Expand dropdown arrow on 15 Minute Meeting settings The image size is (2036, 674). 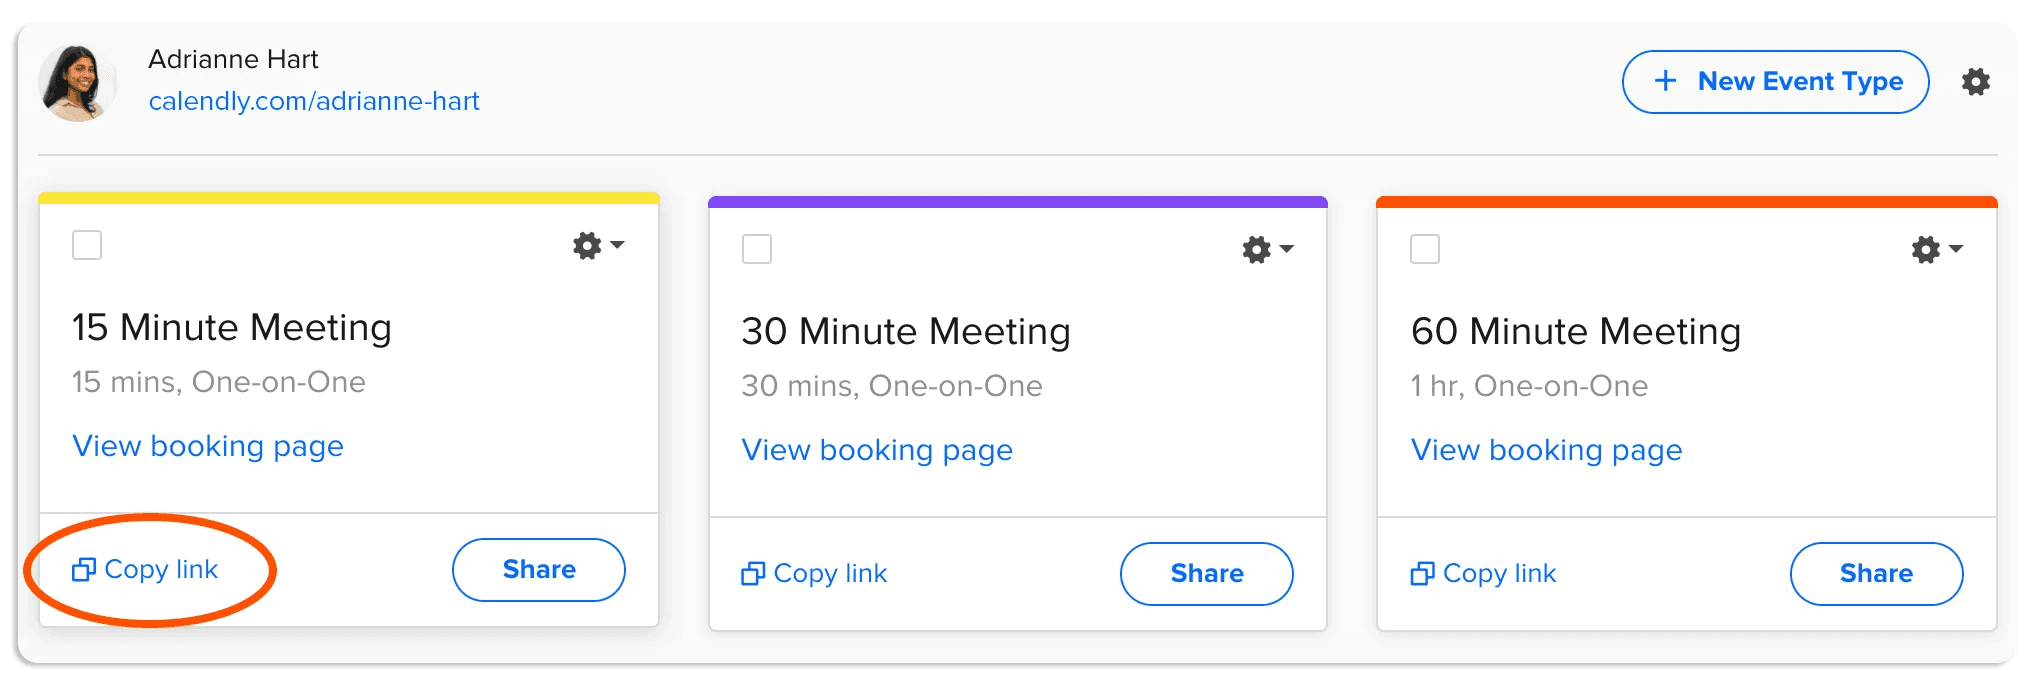click(x=617, y=245)
